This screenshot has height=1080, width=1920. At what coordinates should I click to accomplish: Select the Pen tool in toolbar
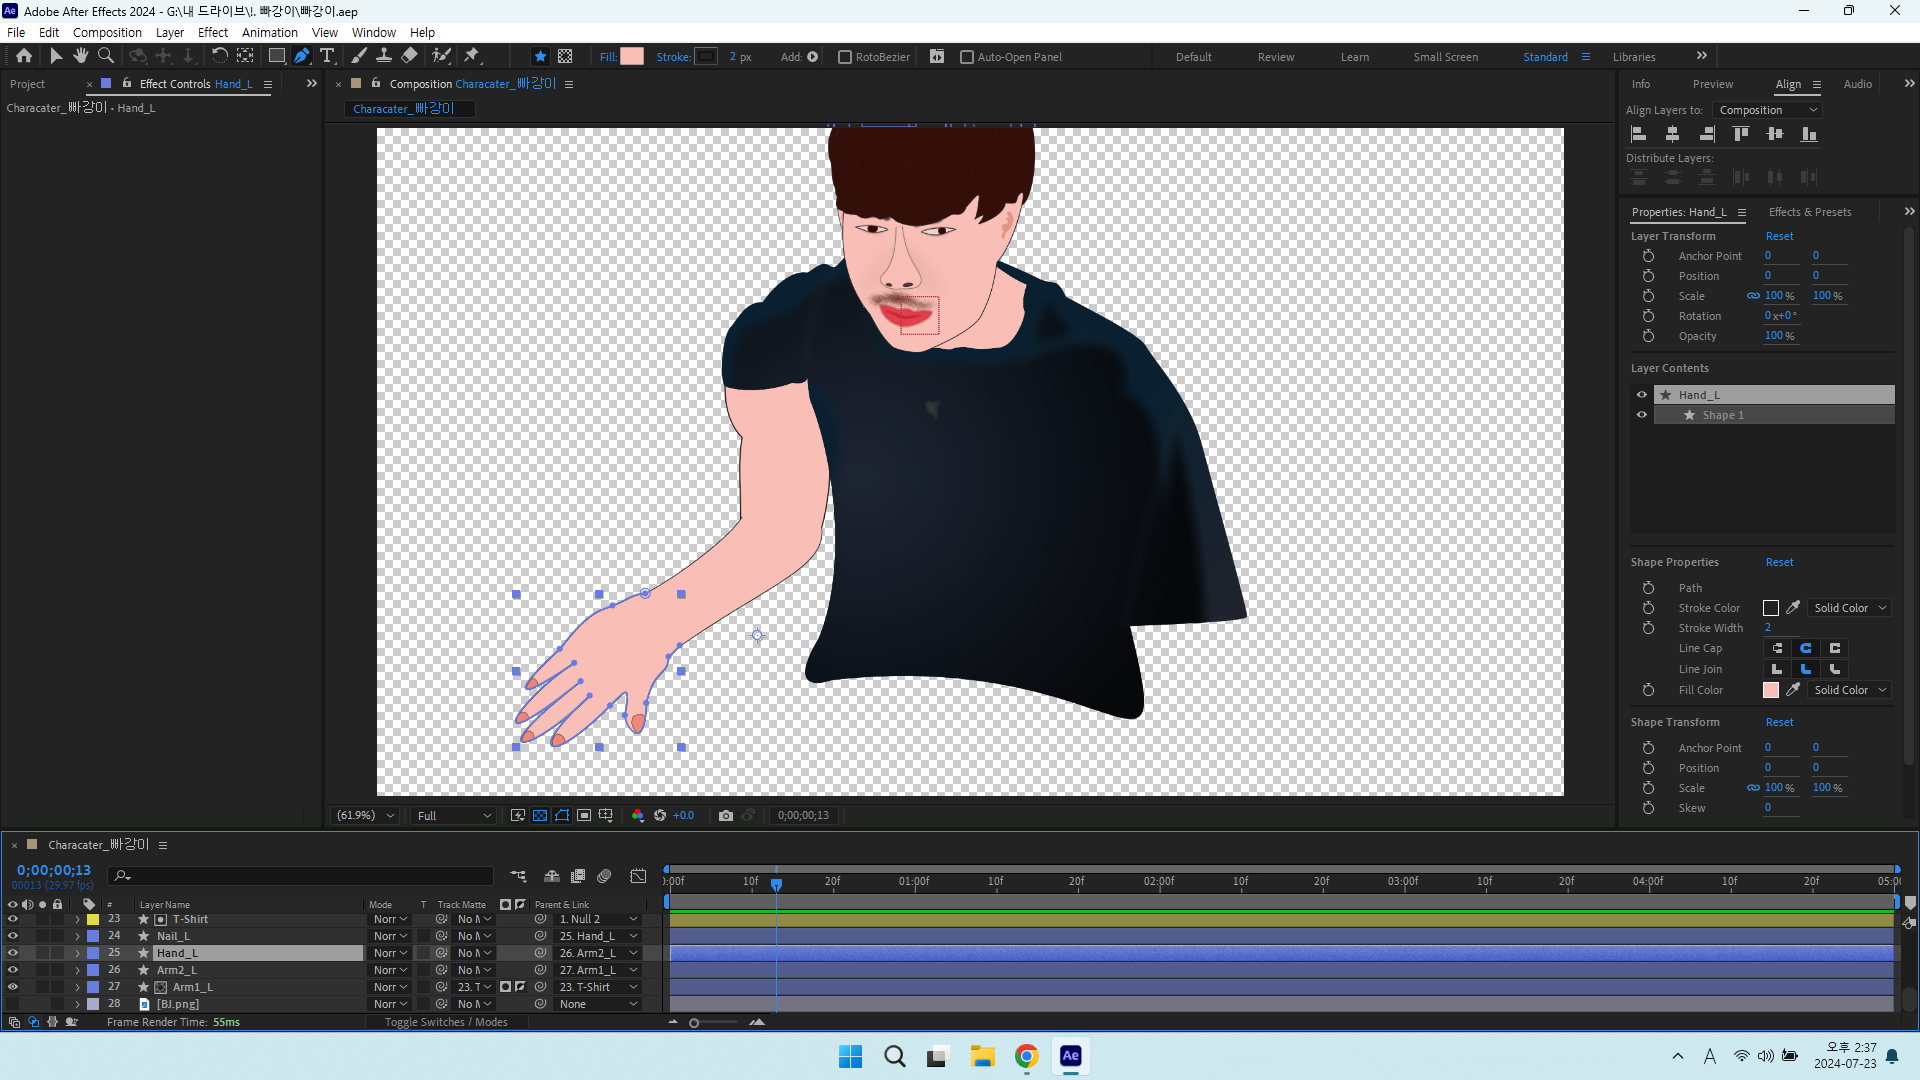pos(301,56)
